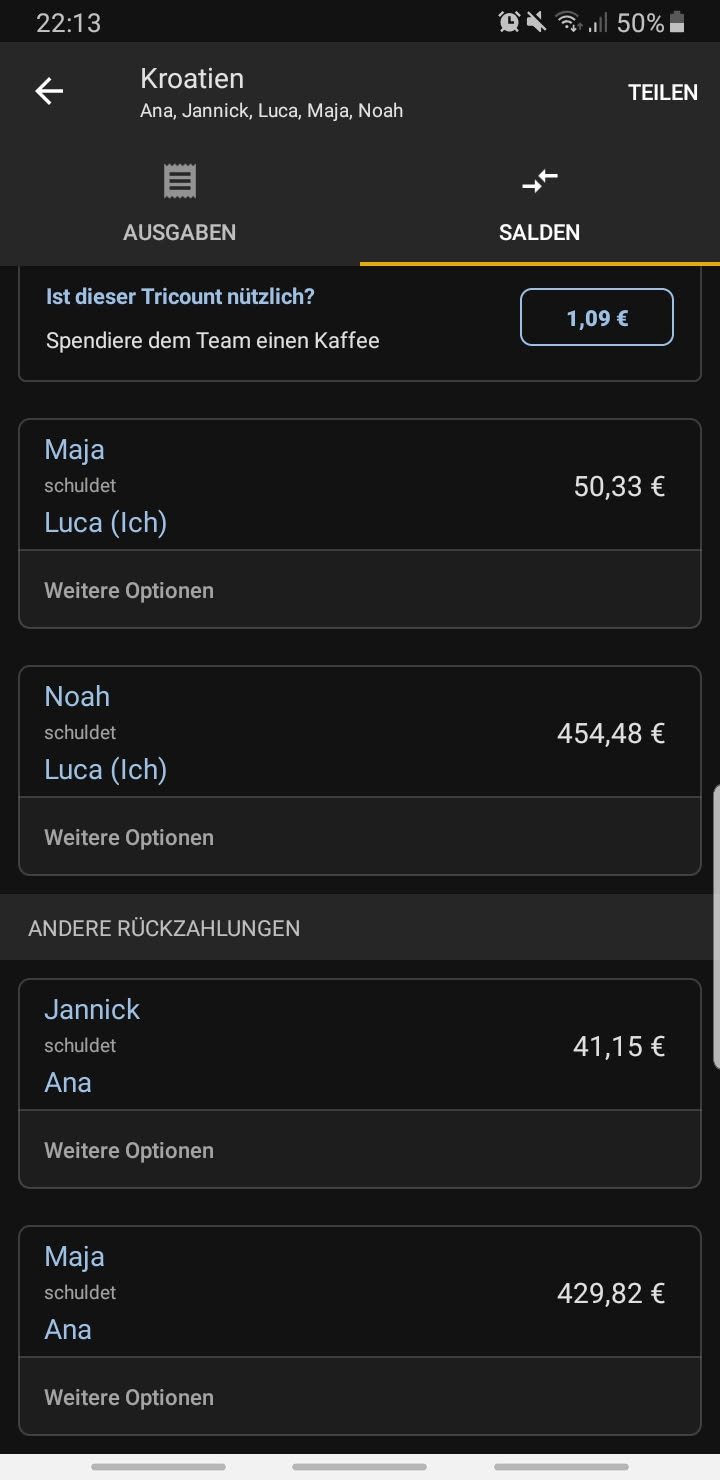Tap the Salden arrows icon
The width and height of the screenshot is (720, 1480).
coord(540,182)
